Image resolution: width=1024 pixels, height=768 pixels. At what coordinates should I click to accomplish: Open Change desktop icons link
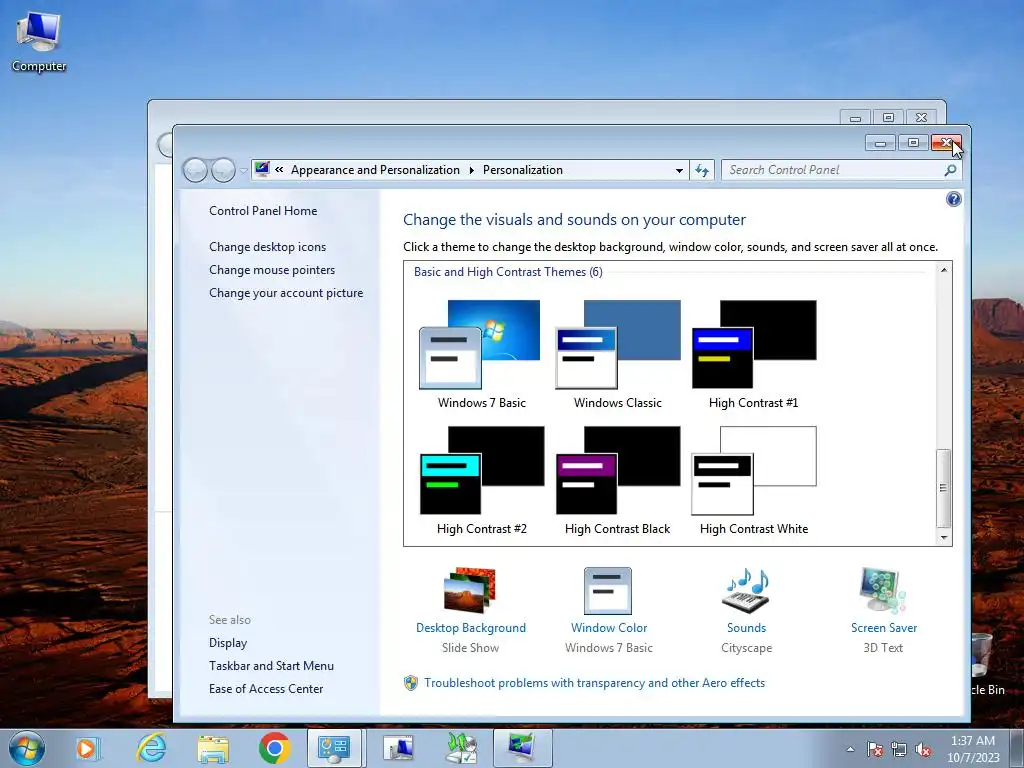click(267, 247)
